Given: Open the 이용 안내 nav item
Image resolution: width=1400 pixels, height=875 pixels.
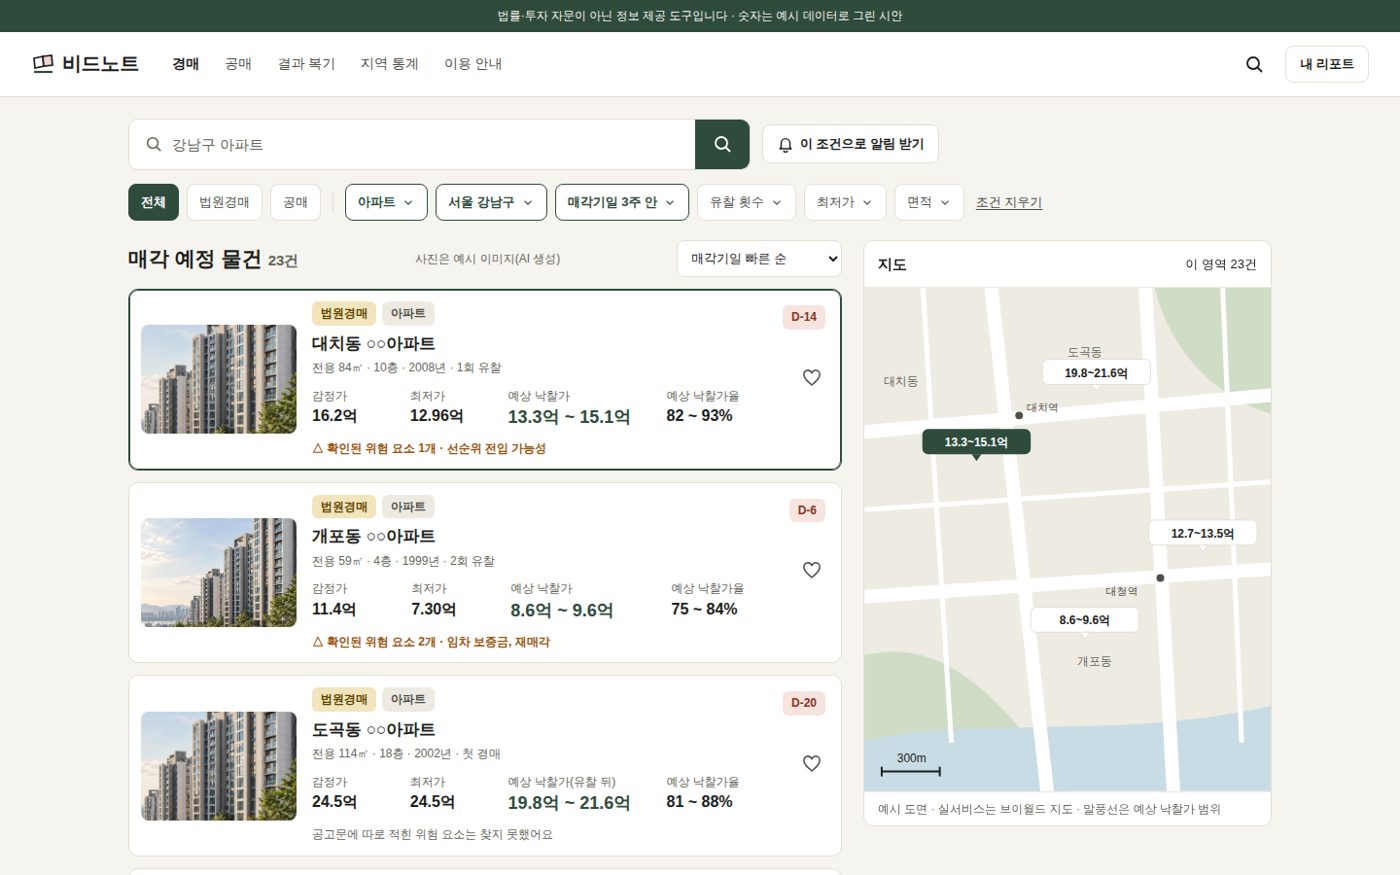Looking at the screenshot, I should pyautogui.click(x=473, y=64).
